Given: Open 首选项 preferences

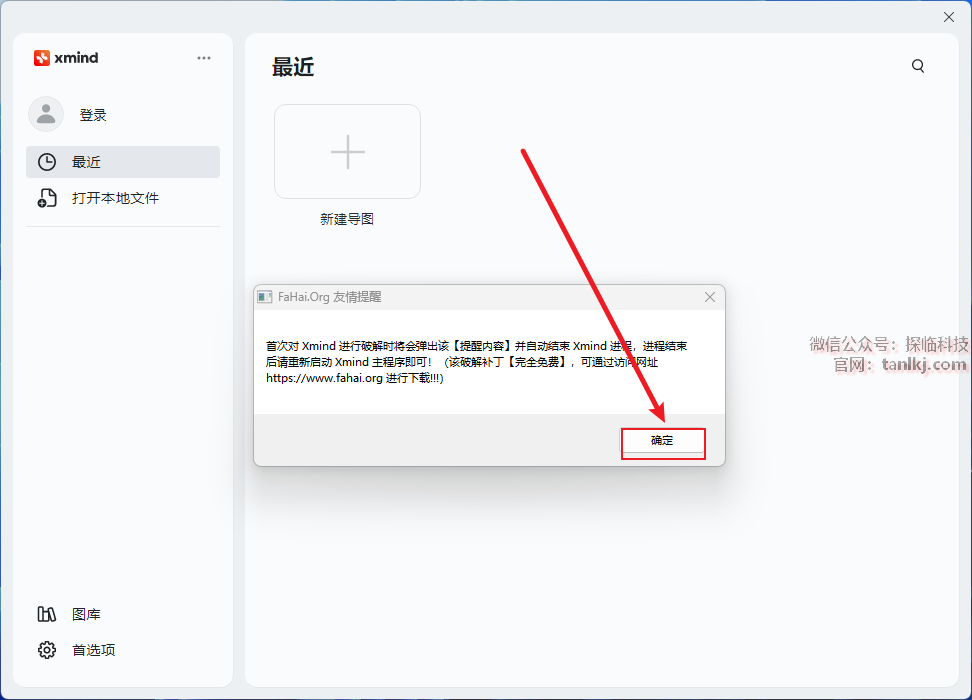Looking at the screenshot, I should pyautogui.click(x=94, y=650).
